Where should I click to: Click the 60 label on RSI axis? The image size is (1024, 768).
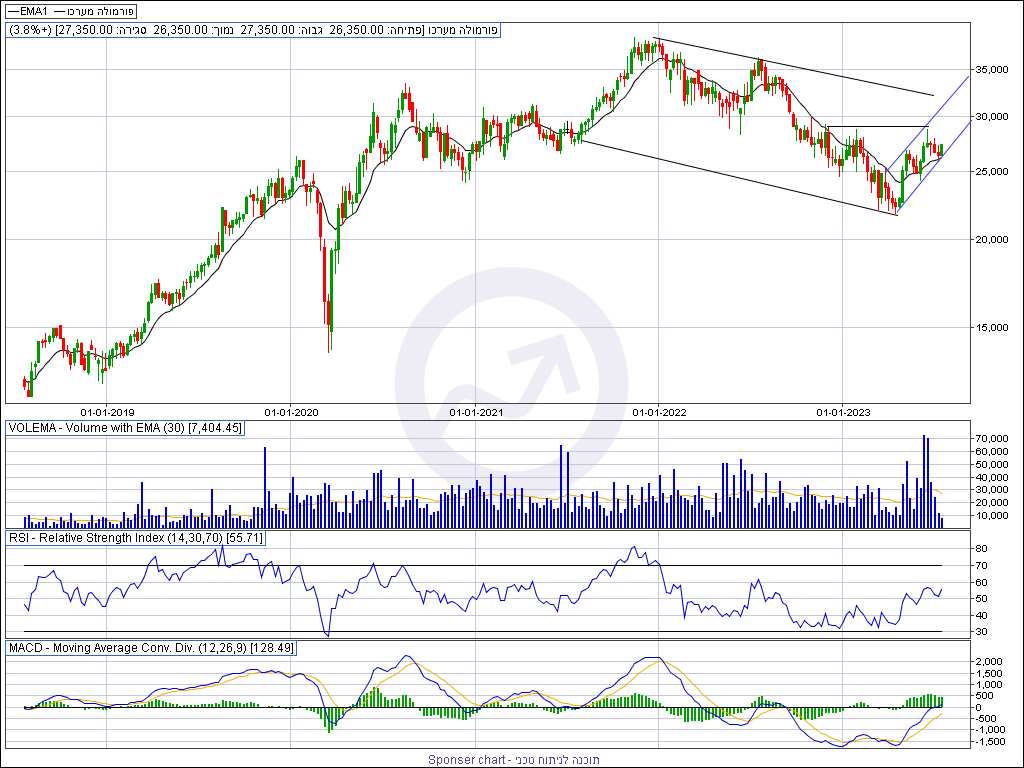[981, 583]
